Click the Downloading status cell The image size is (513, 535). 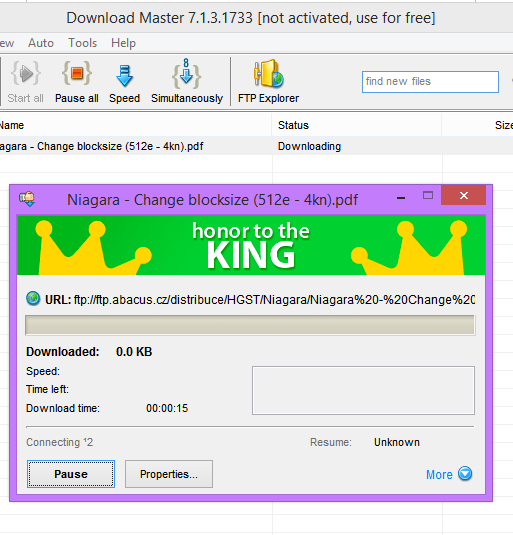click(309, 146)
